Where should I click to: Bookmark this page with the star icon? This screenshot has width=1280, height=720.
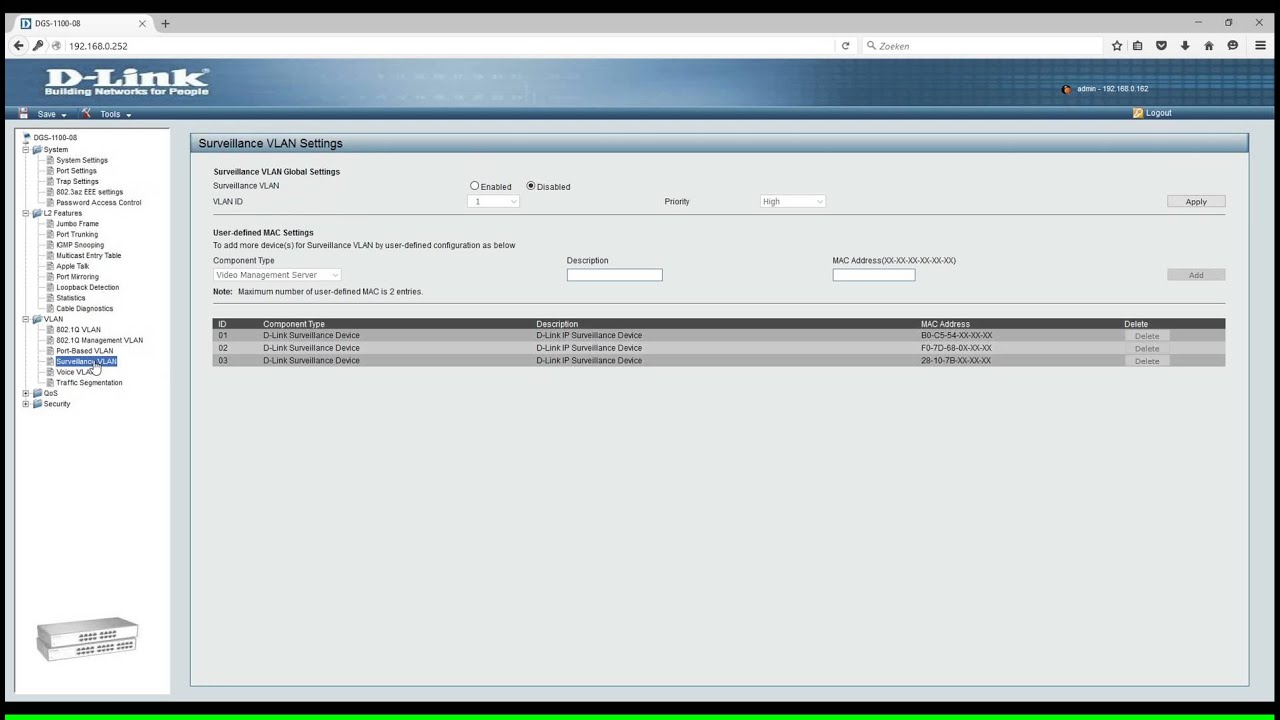tap(1117, 46)
